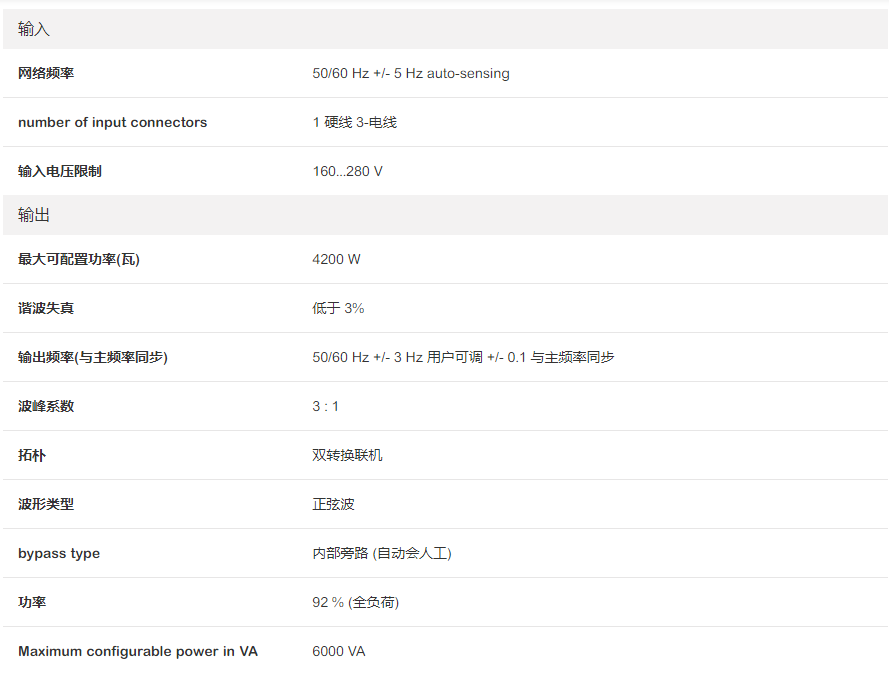Click the 网络频率 row label

click(x=46, y=73)
